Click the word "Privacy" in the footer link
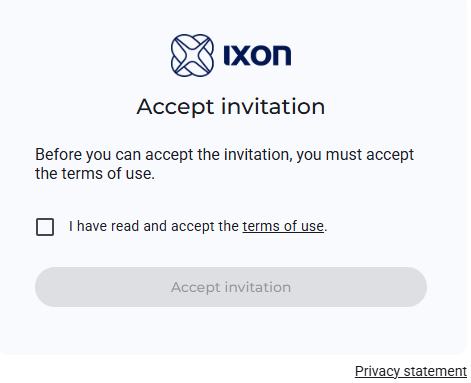471x383 pixels. [x=377, y=371]
